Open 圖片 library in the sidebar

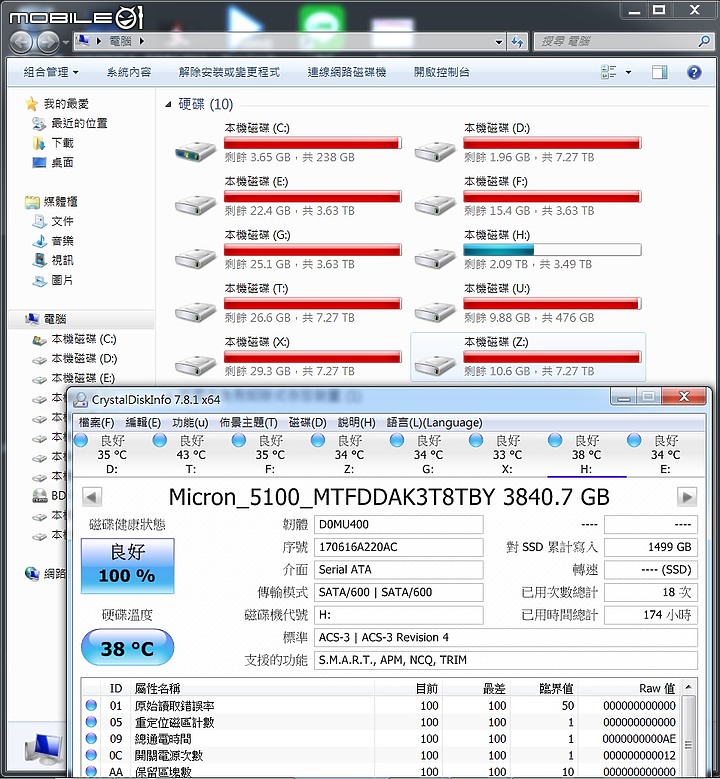(x=62, y=280)
